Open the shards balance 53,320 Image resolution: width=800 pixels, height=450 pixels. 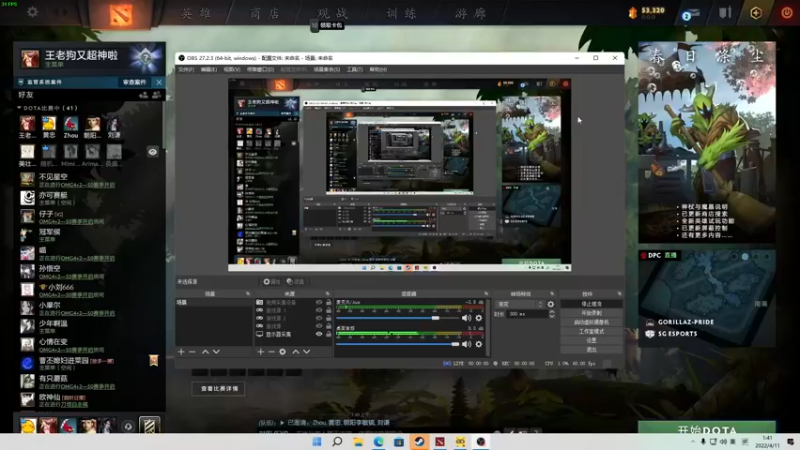pyautogui.click(x=646, y=12)
